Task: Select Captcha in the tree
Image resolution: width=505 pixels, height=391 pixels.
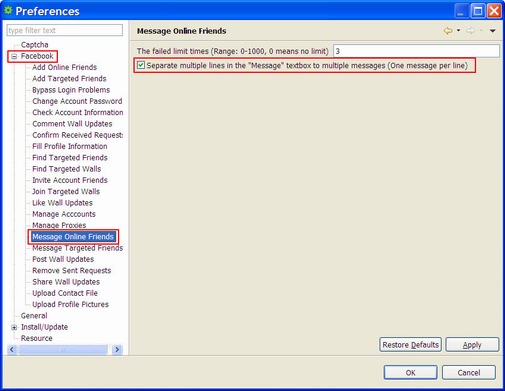Action: coord(34,45)
